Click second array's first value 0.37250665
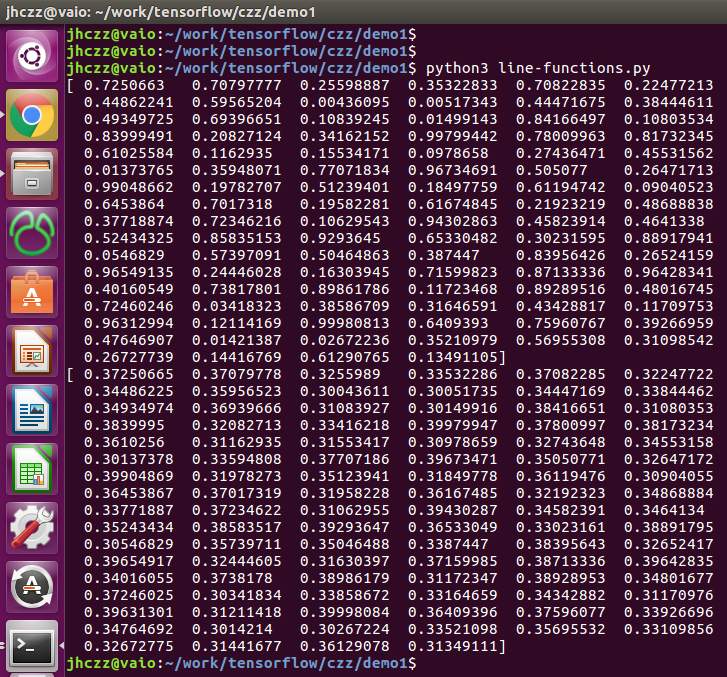The image size is (727, 677). click(x=129, y=374)
